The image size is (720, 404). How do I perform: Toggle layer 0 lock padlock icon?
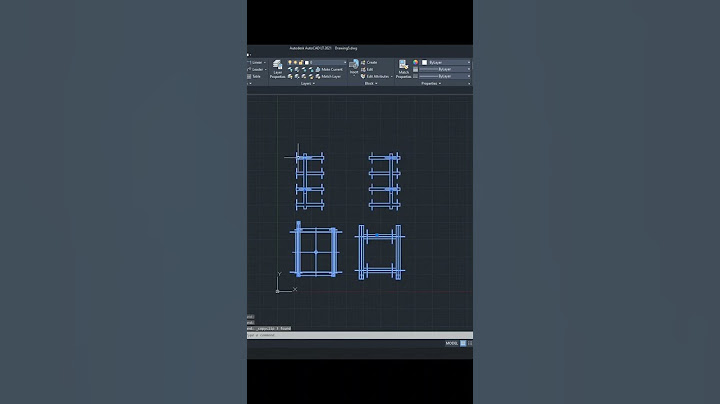pyautogui.click(x=301, y=62)
